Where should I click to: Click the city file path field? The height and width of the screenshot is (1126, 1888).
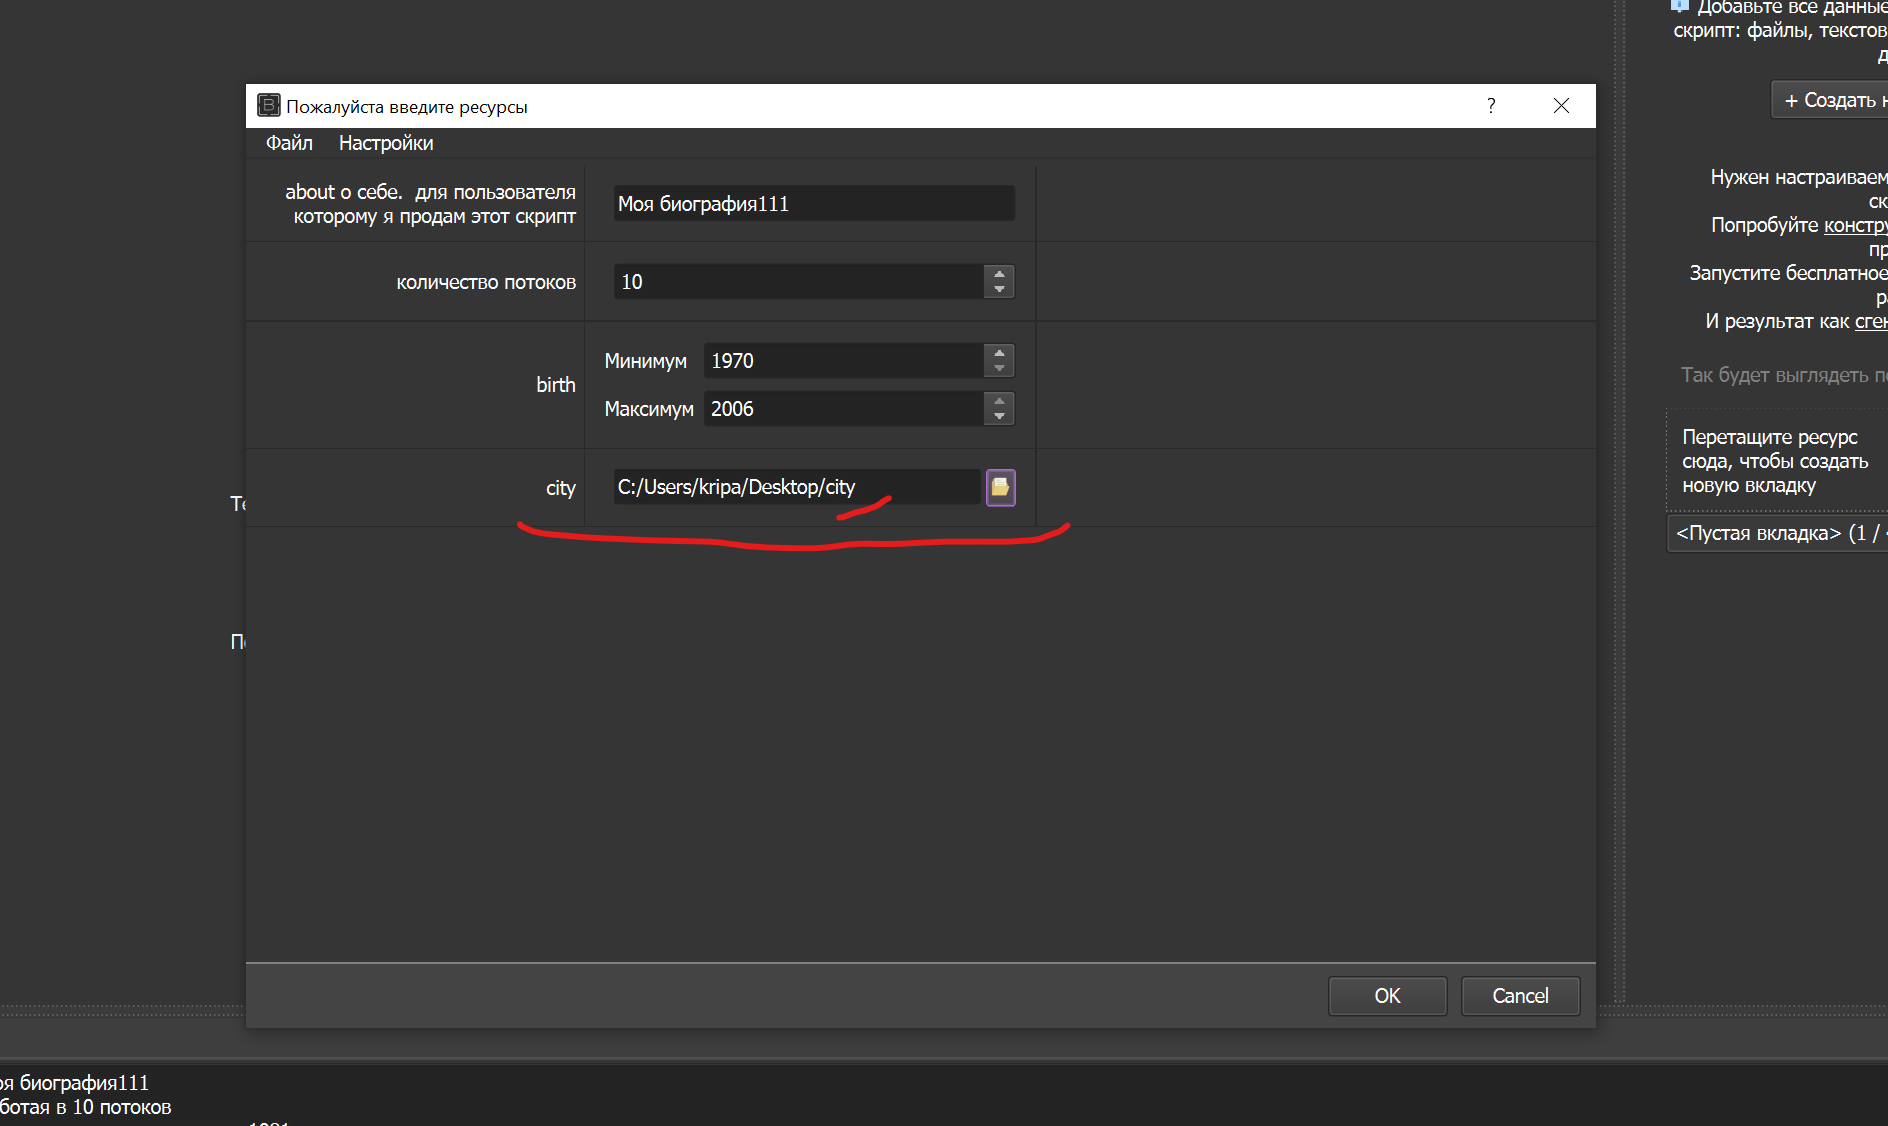796,487
